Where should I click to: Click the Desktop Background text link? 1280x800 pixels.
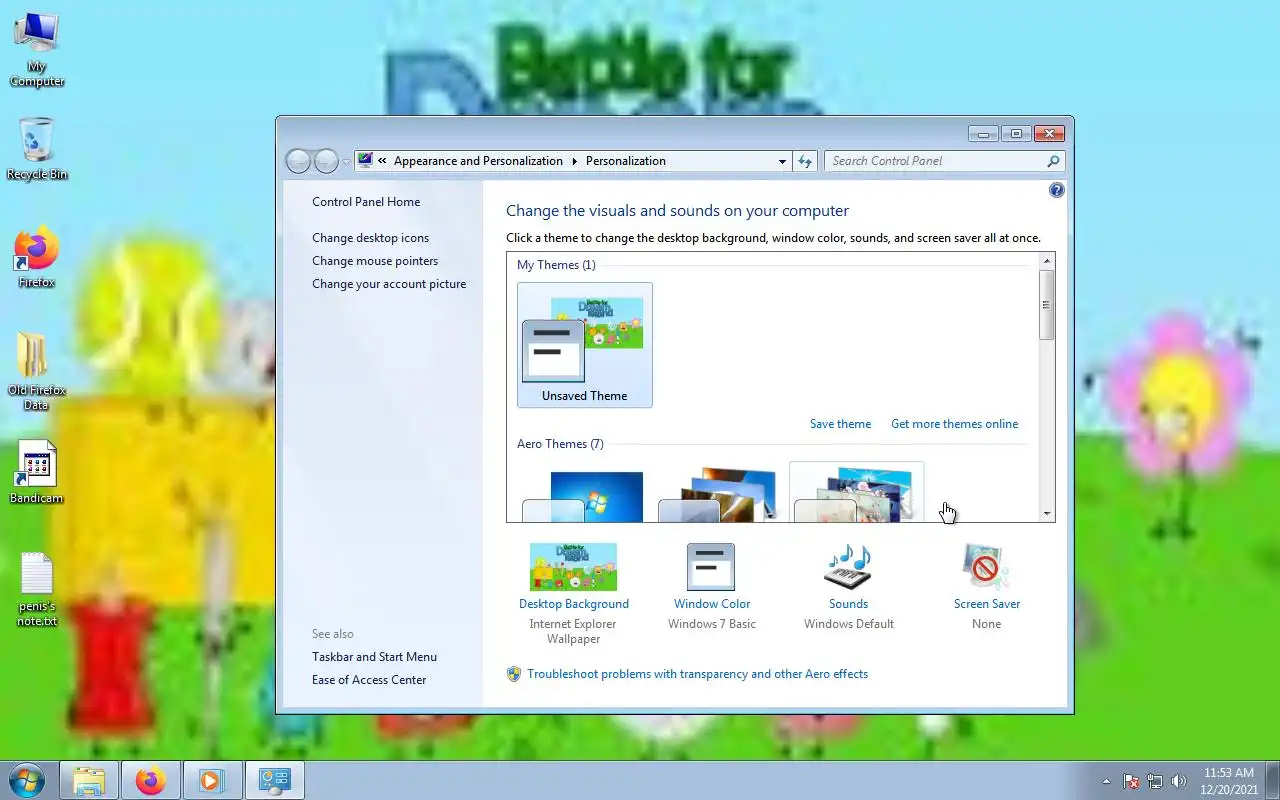coord(574,604)
